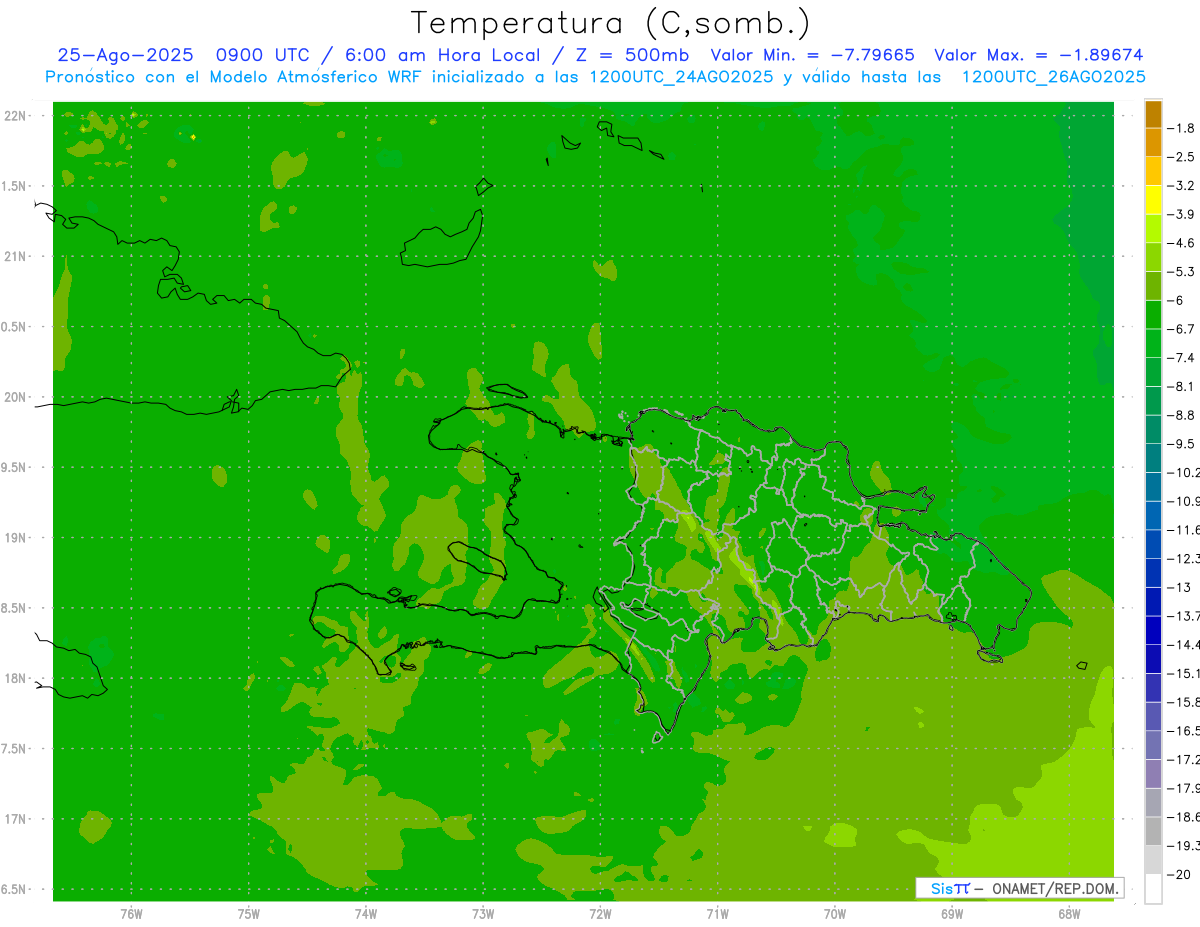
Task: Pick the bright yellow colorbar swatch
Action: [1153, 200]
